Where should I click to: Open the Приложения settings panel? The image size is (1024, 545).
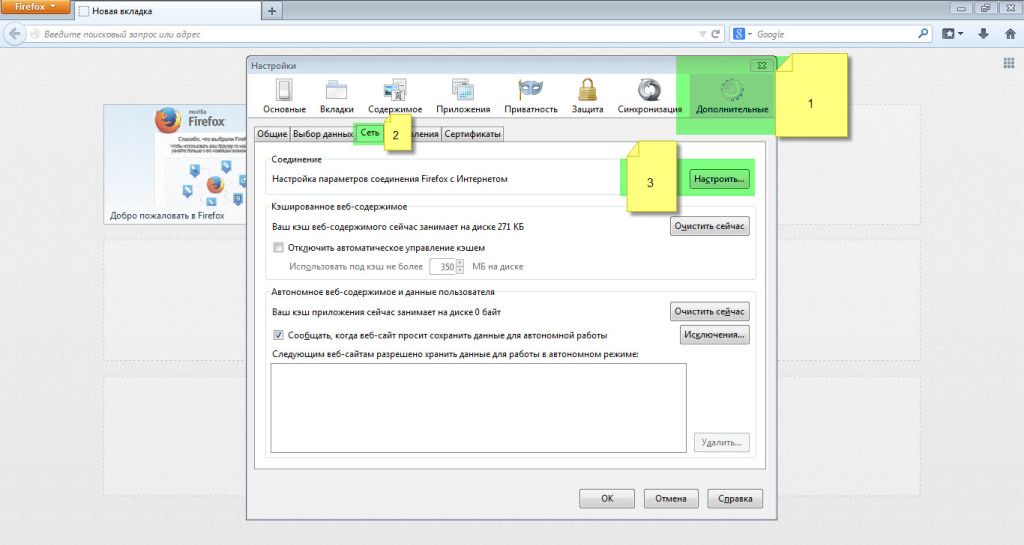(x=463, y=96)
